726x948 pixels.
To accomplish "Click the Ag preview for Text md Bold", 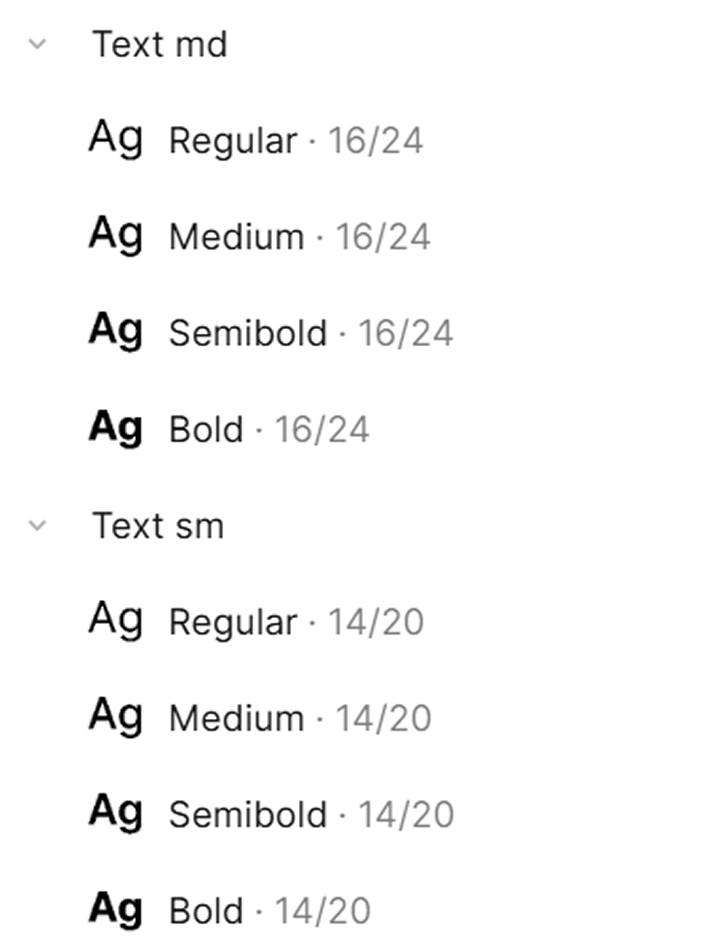I will click(x=116, y=428).
